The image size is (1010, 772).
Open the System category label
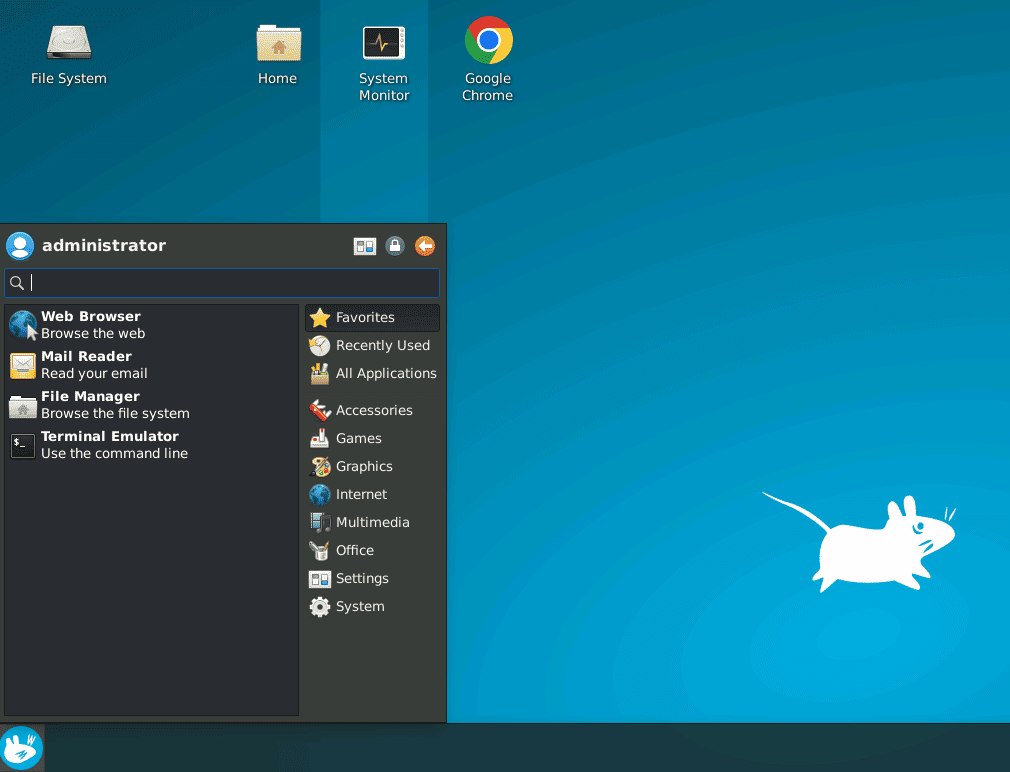point(360,607)
